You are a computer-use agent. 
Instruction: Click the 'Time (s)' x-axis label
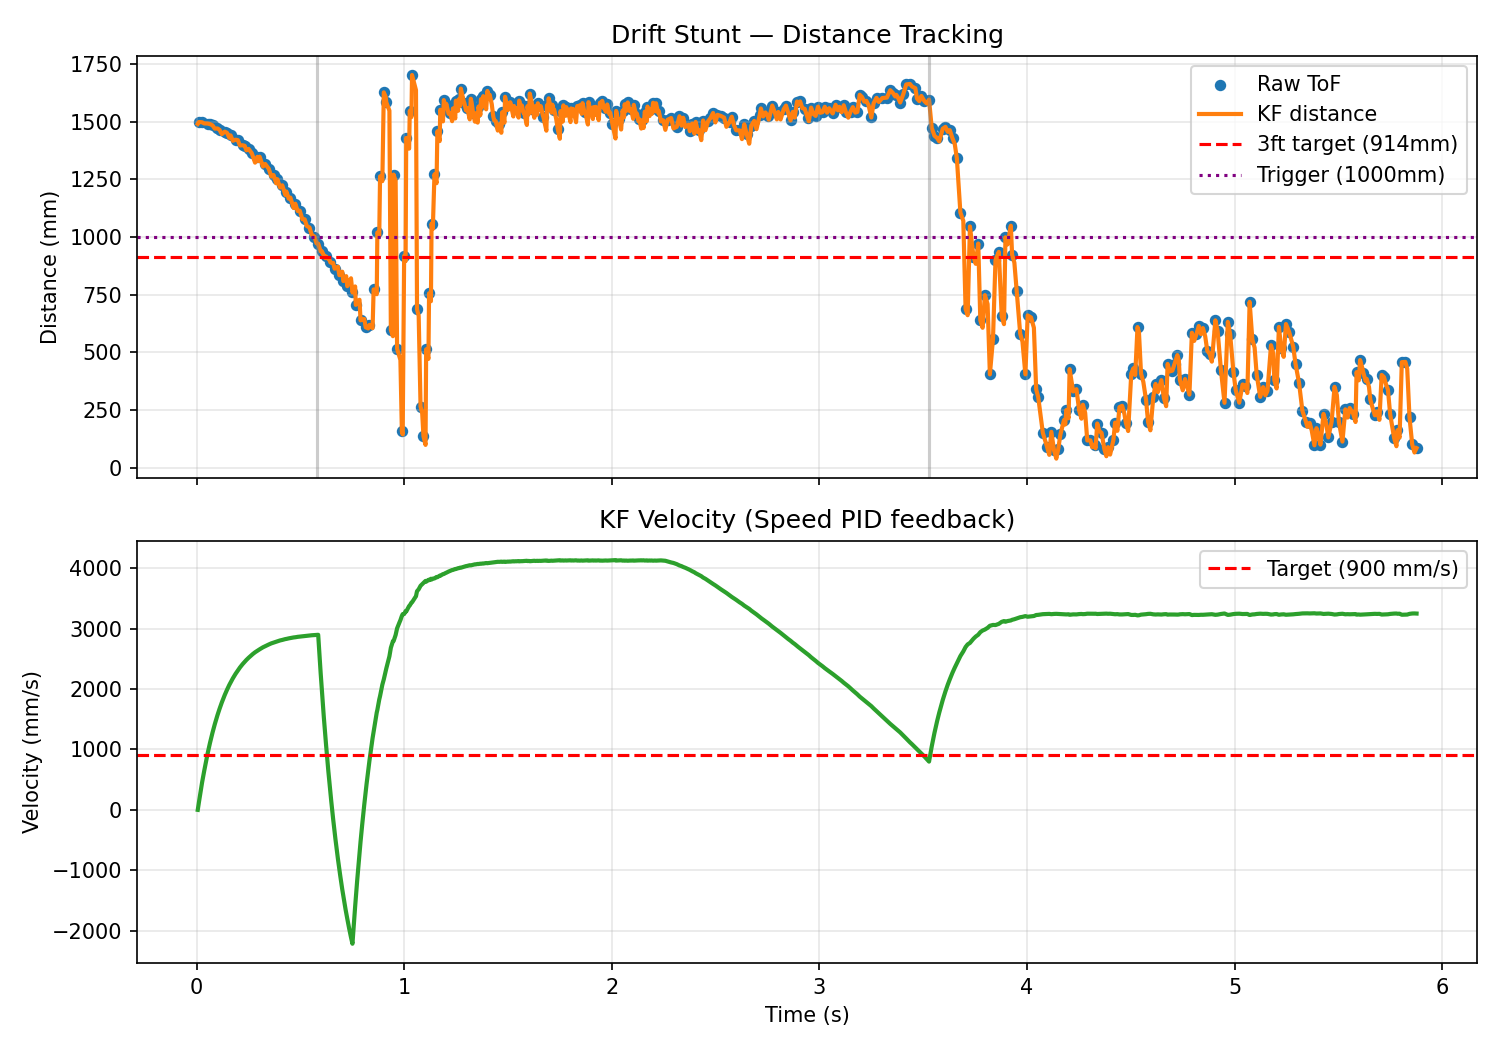[807, 1015]
